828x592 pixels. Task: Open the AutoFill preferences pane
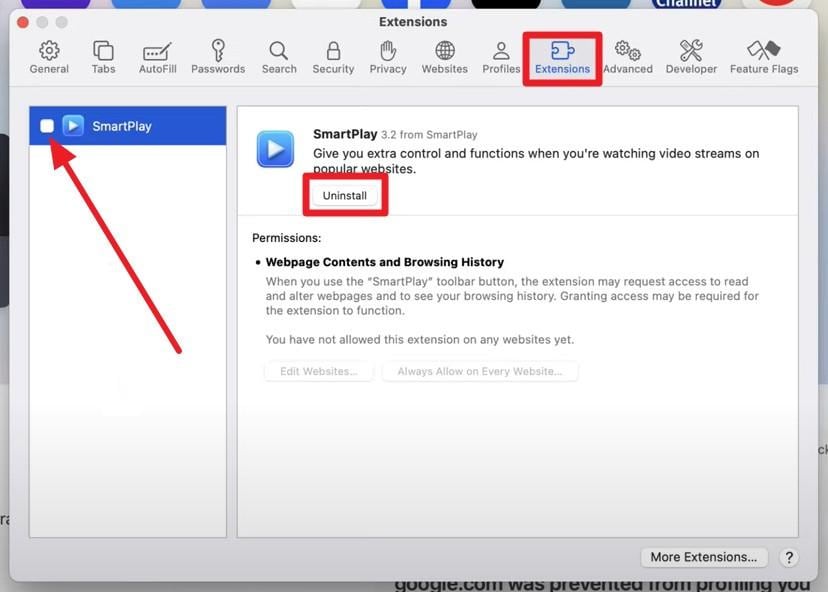point(157,57)
